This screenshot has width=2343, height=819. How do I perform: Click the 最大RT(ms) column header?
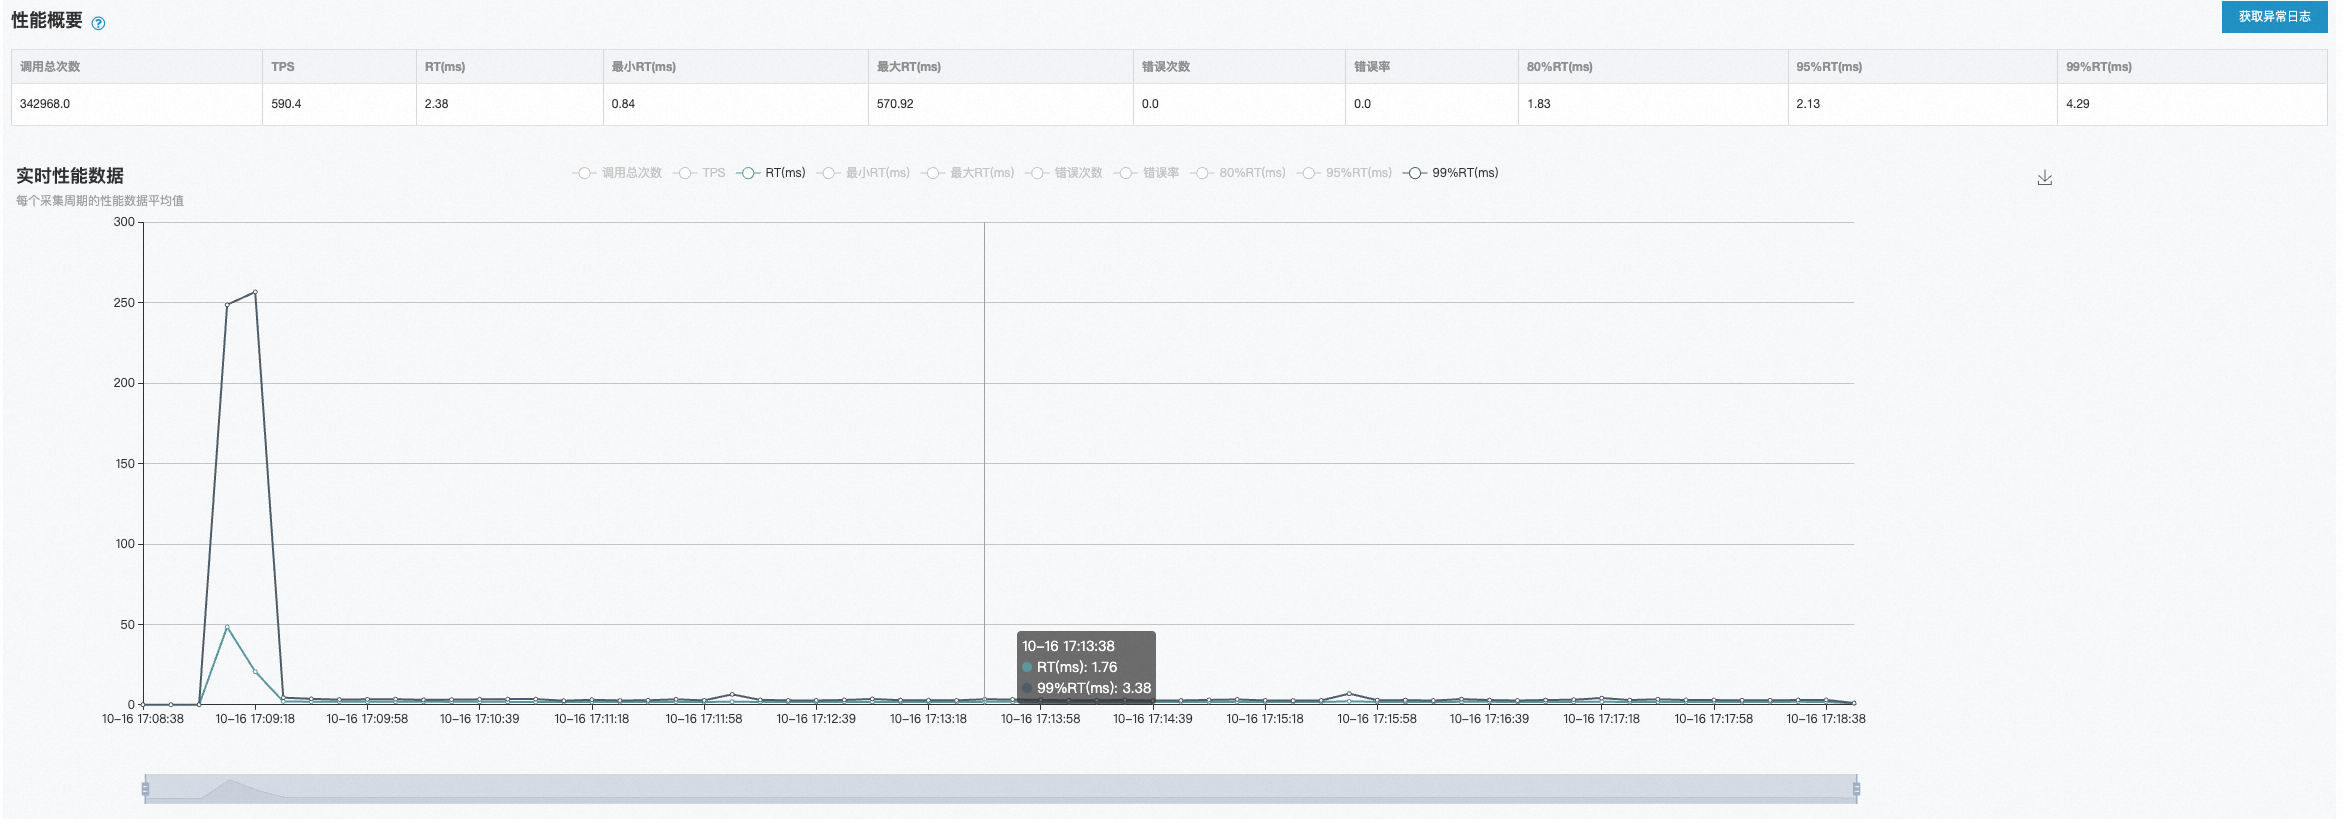(908, 67)
